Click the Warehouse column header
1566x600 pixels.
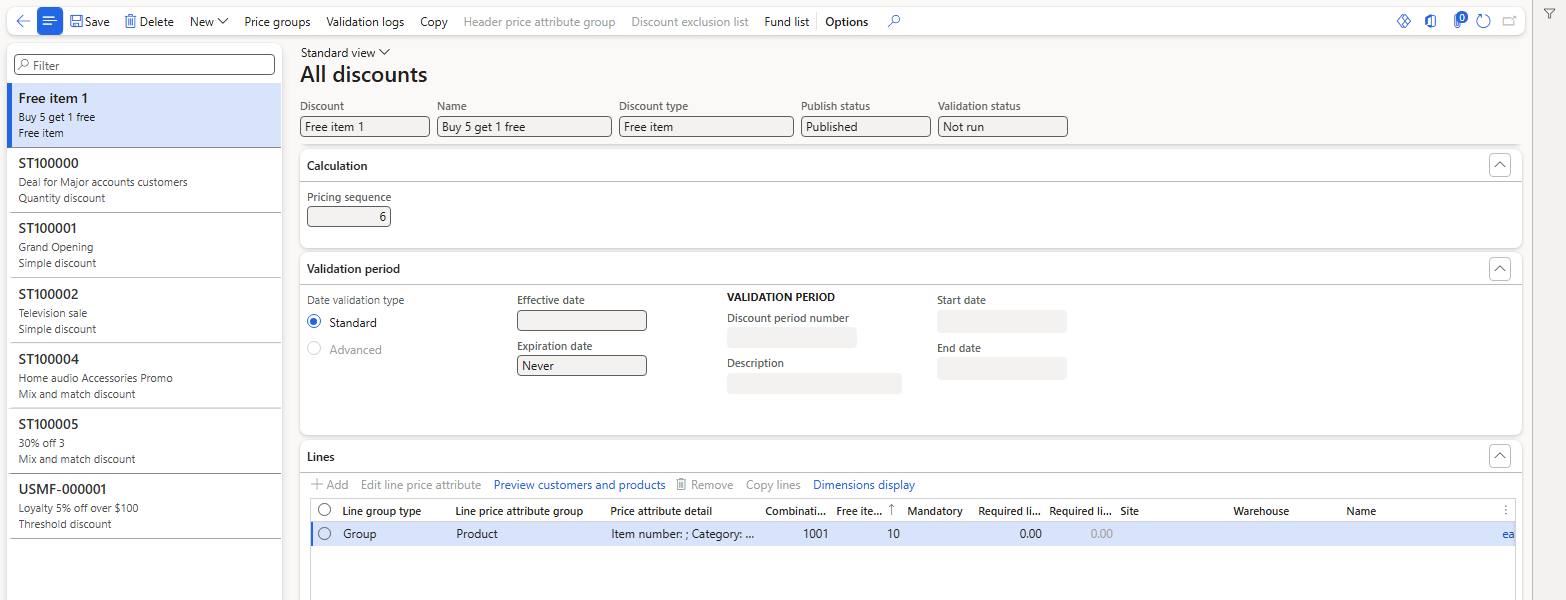1261,511
